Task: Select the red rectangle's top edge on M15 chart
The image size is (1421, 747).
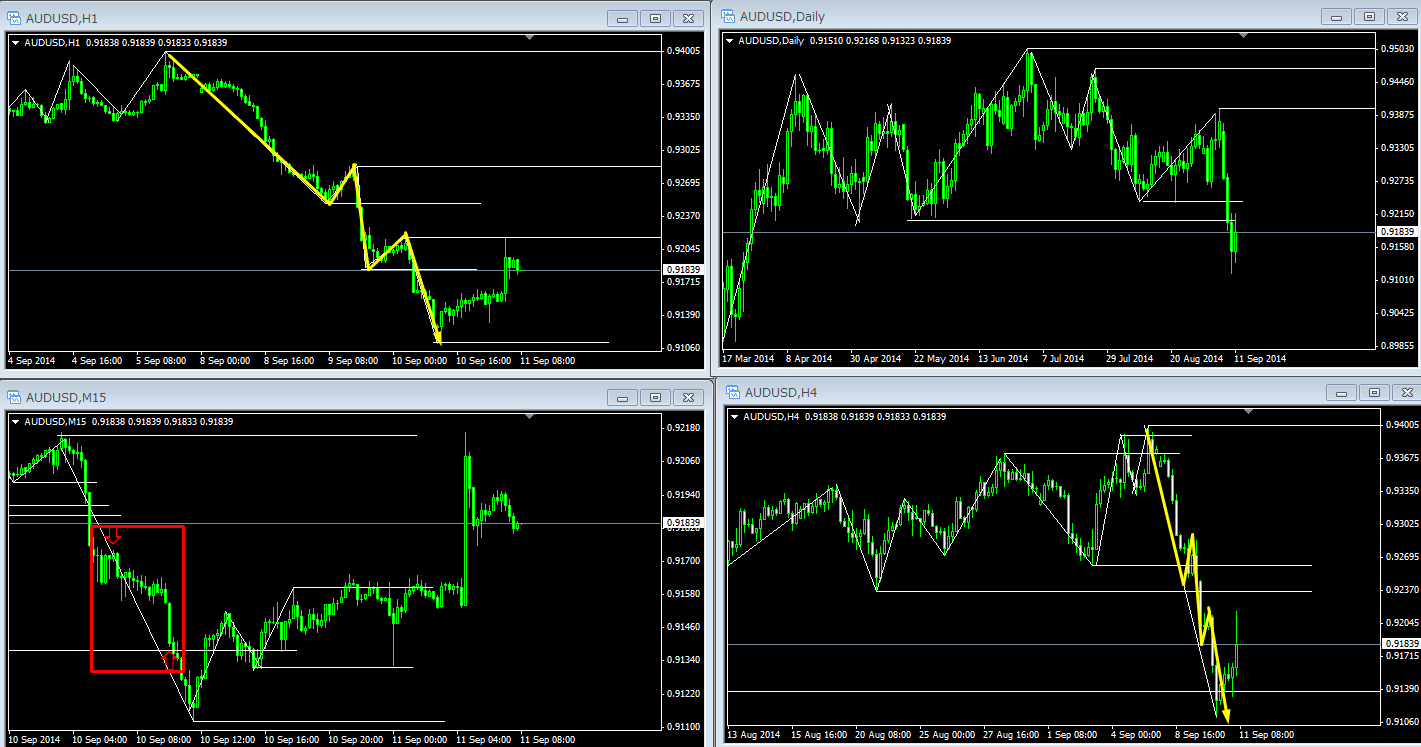Action: pyautogui.click(x=138, y=526)
